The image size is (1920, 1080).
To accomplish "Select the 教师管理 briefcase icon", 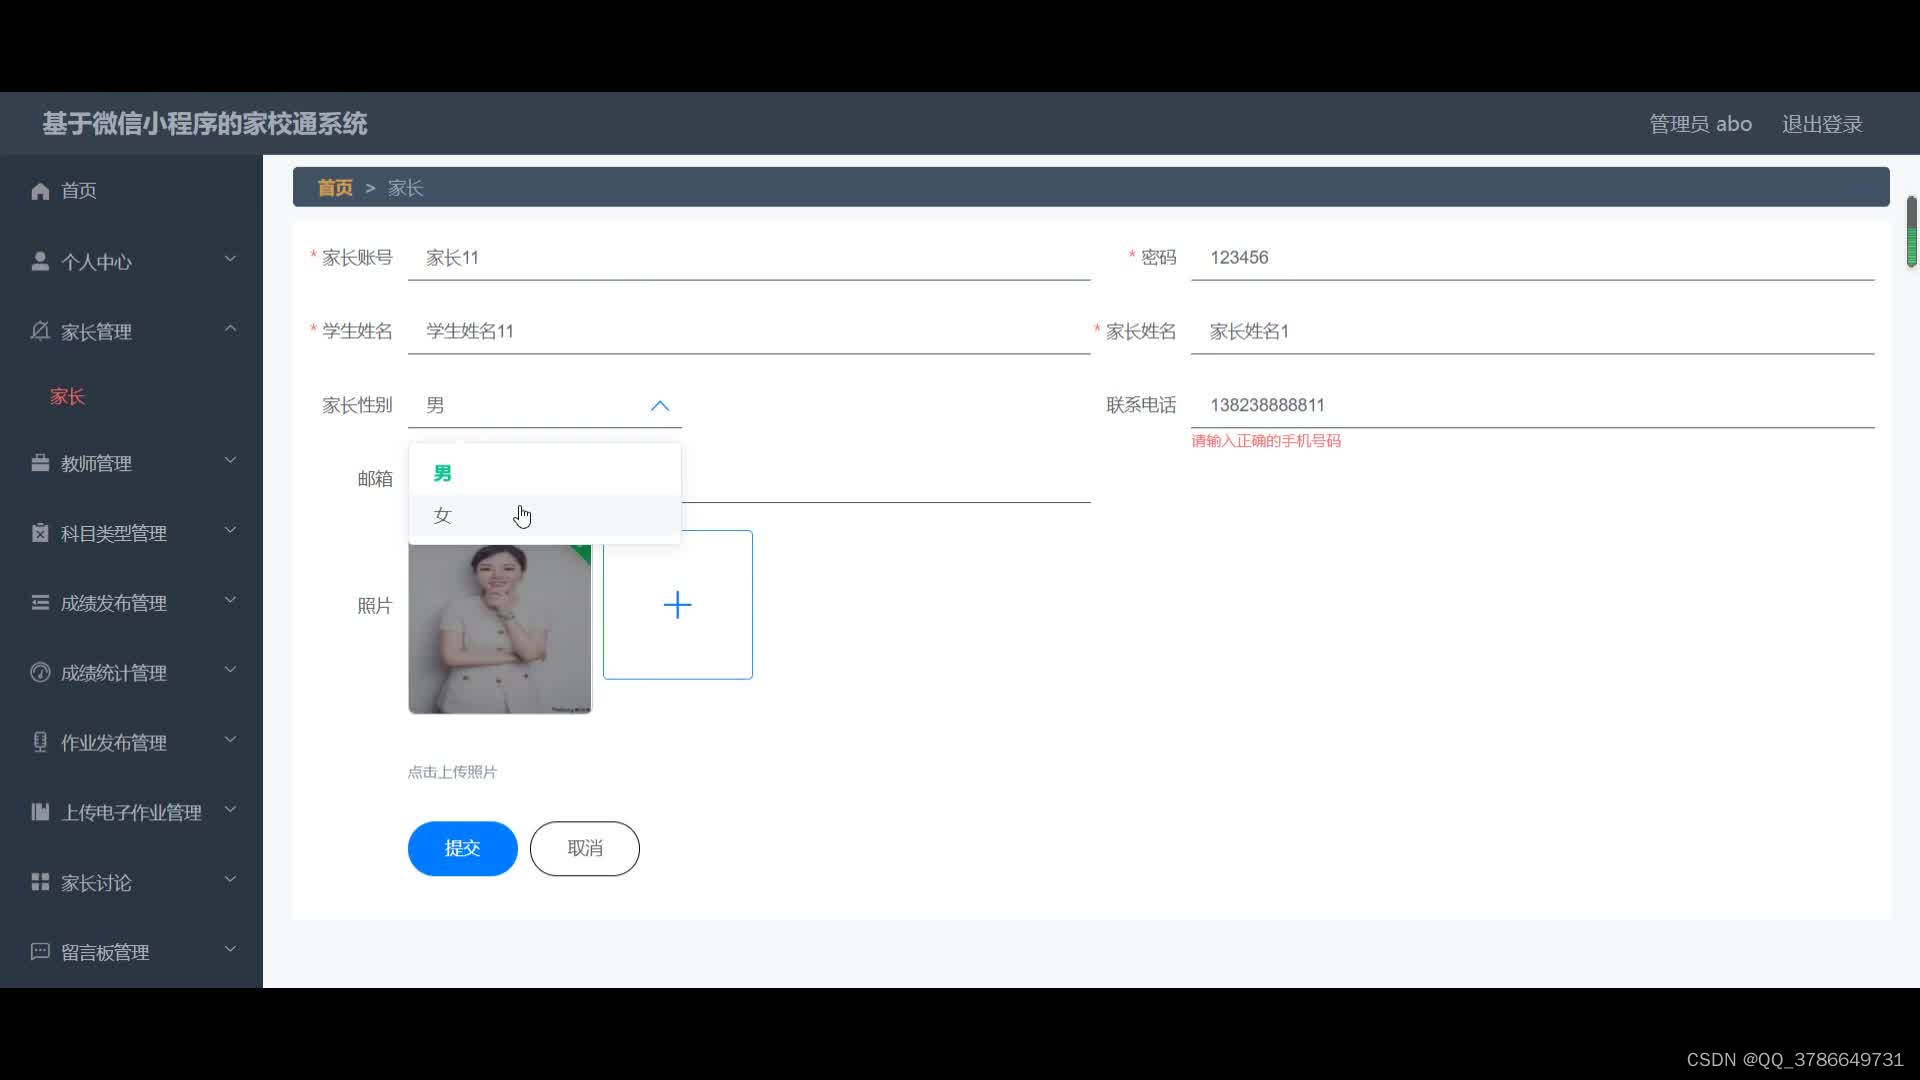I will pos(40,462).
